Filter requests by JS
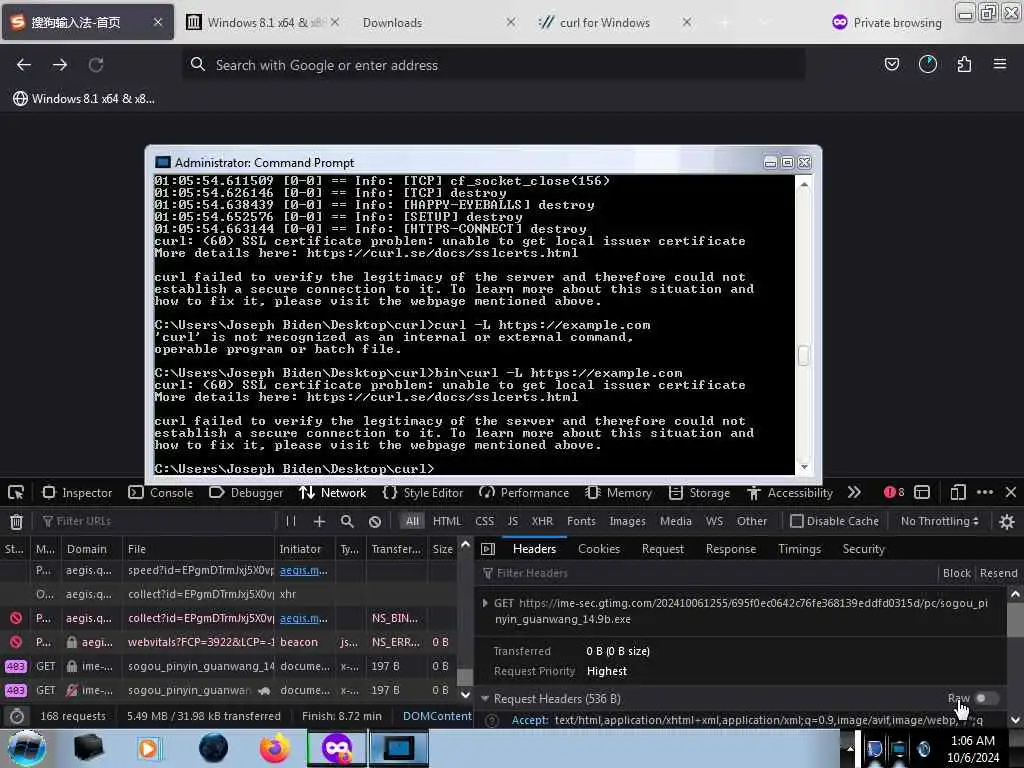This screenshot has height=768, width=1024. click(513, 521)
